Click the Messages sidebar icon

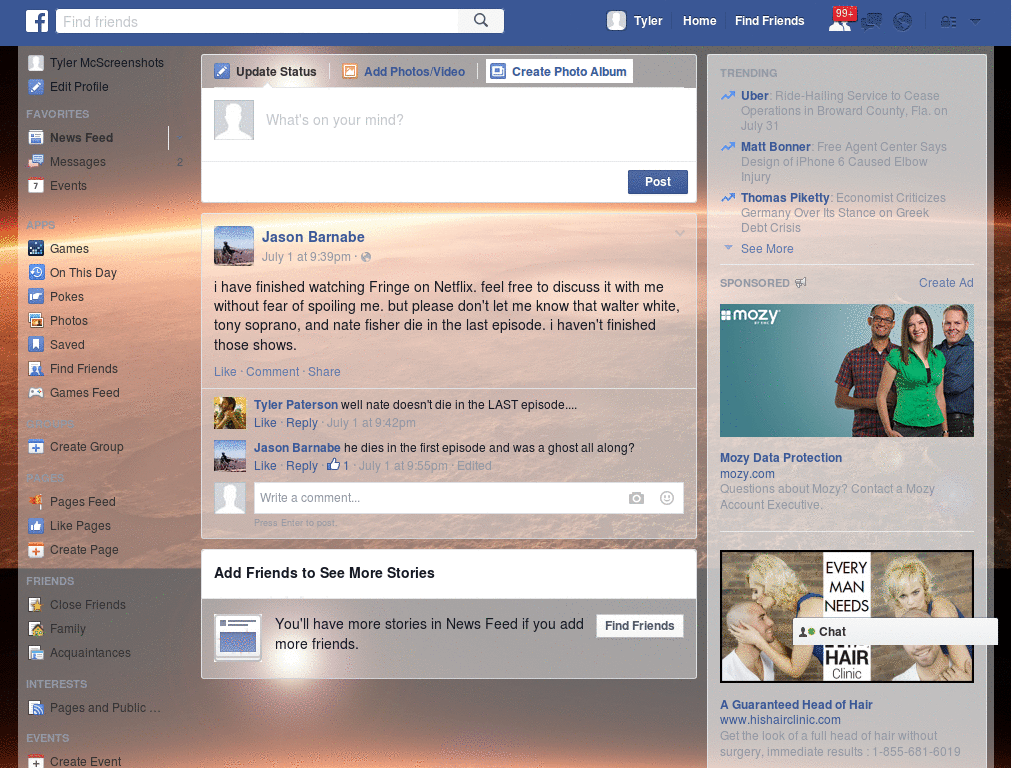click(36, 161)
